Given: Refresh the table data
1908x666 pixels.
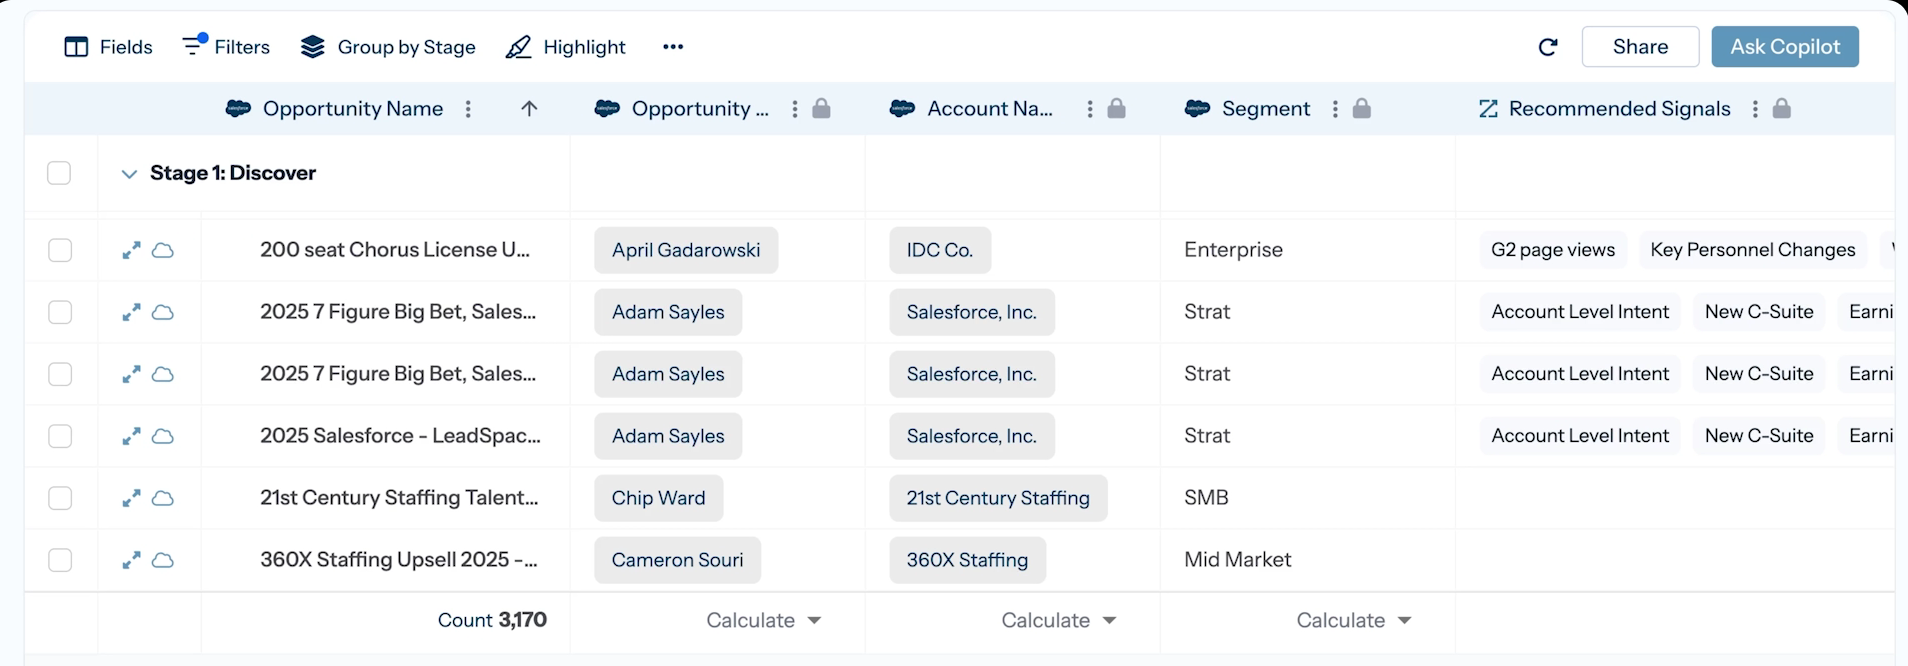Looking at the screenshot, I should (x=1548, y=47).
